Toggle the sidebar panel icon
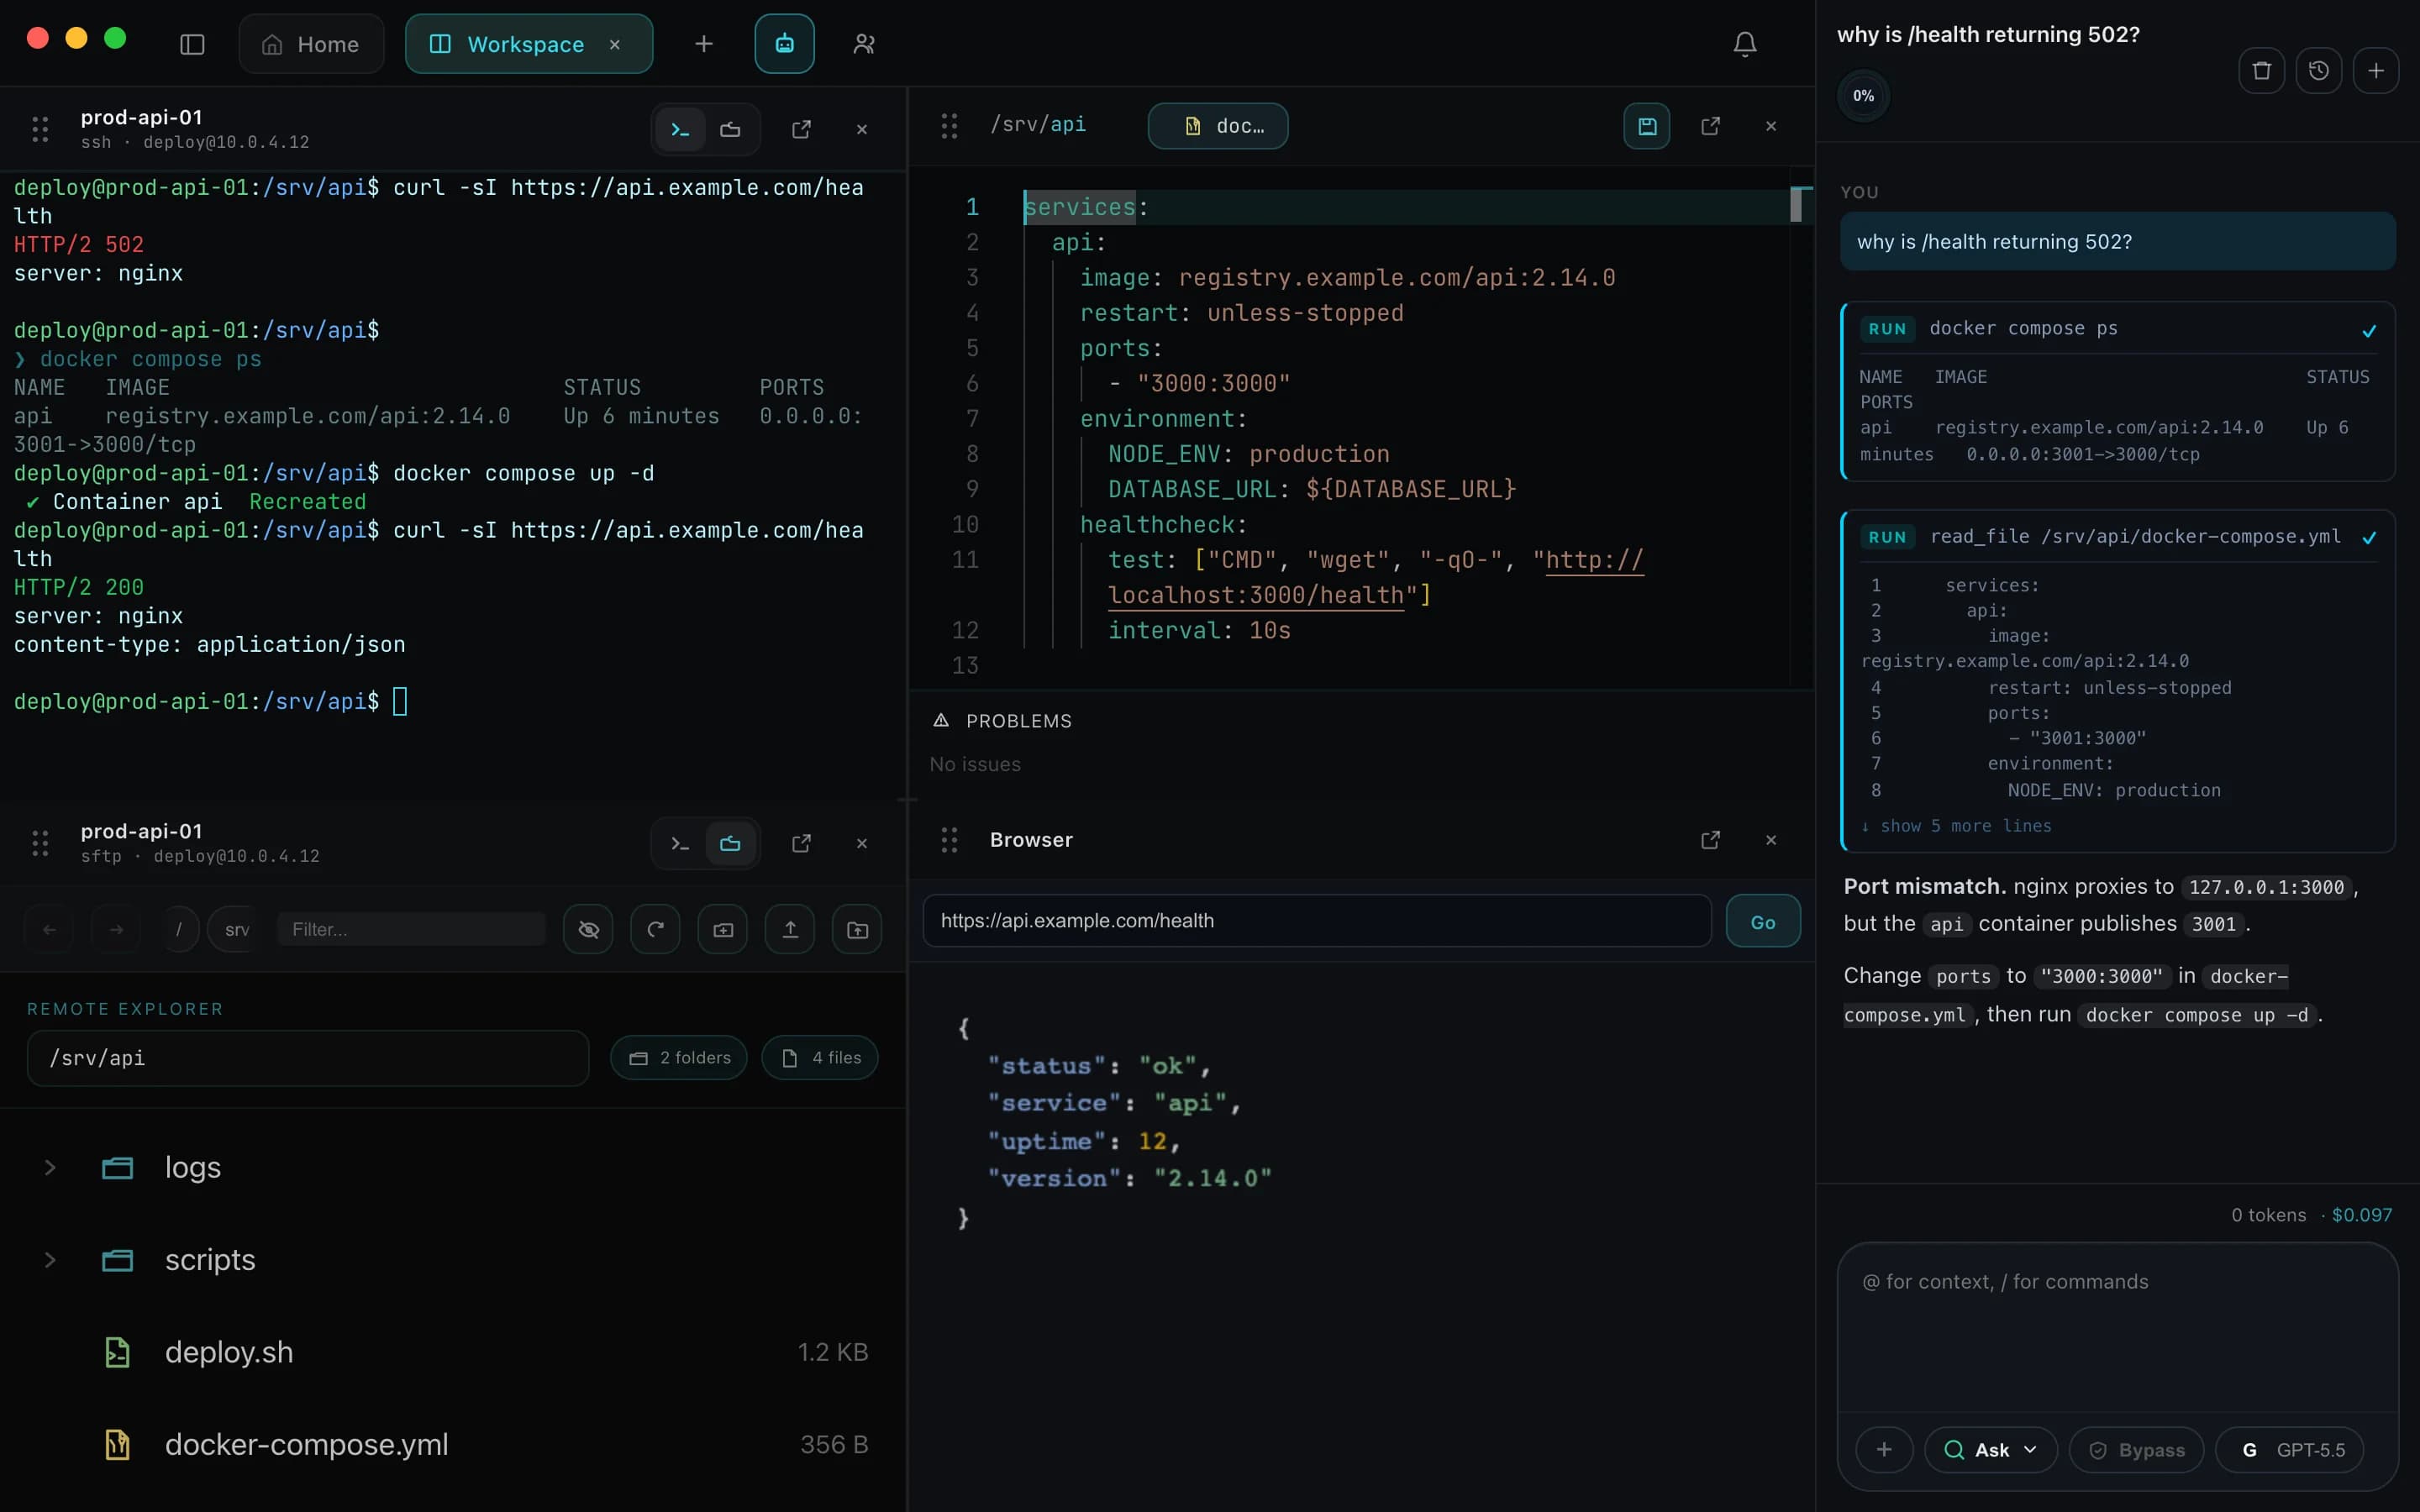 tap(192, 44)
